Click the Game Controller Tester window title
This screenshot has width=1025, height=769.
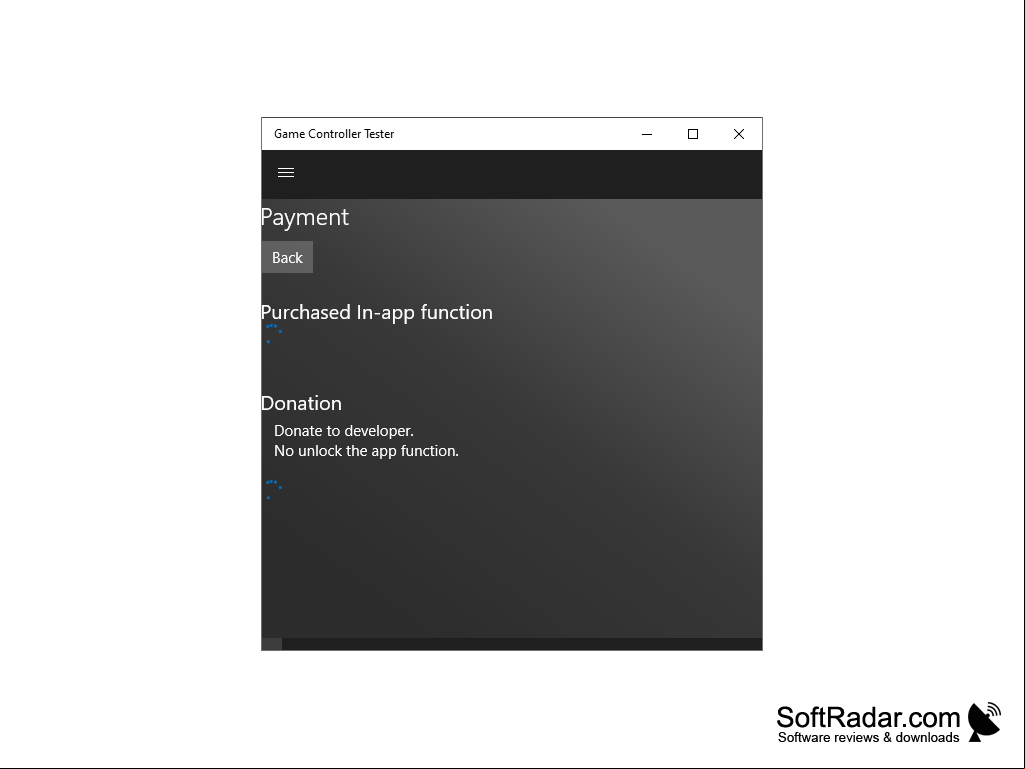pyautogui.click(x=334, y=134)
